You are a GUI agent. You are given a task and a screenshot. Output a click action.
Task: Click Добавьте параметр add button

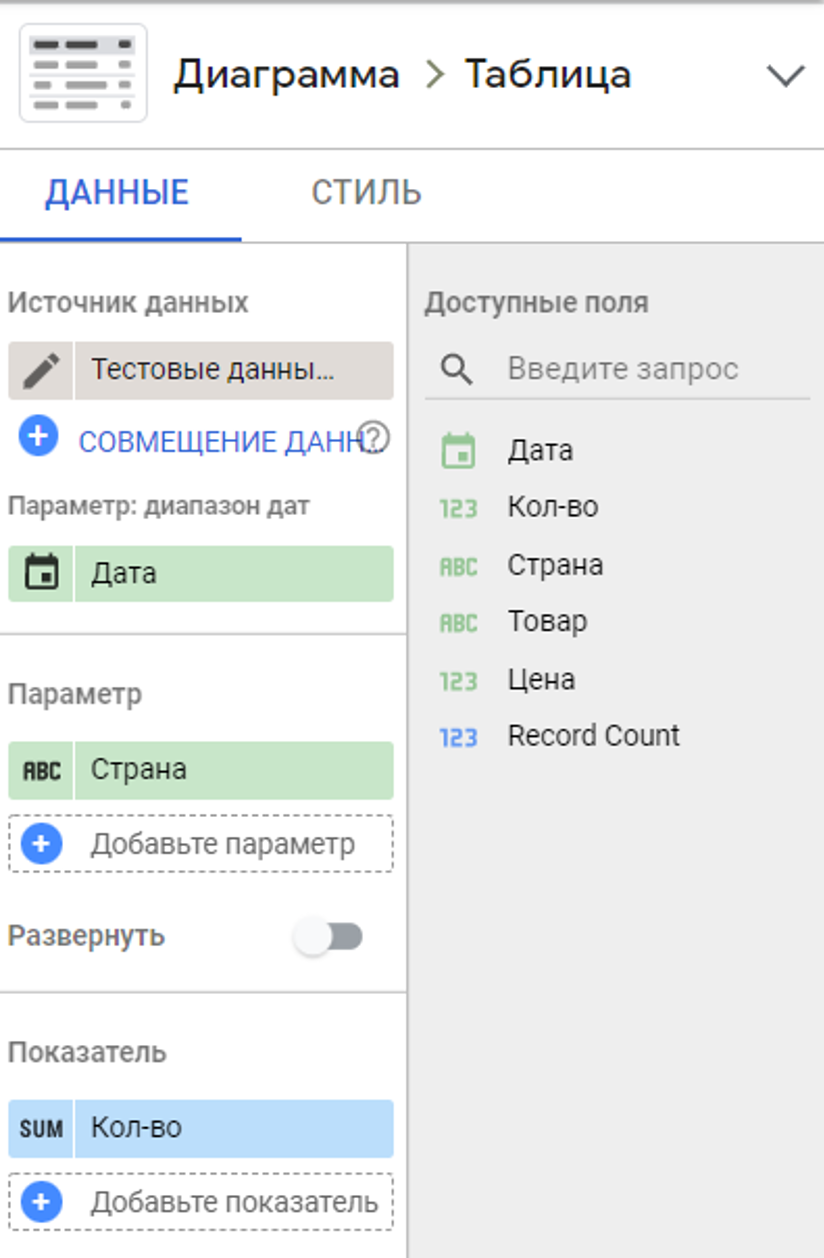coord(201,844)
